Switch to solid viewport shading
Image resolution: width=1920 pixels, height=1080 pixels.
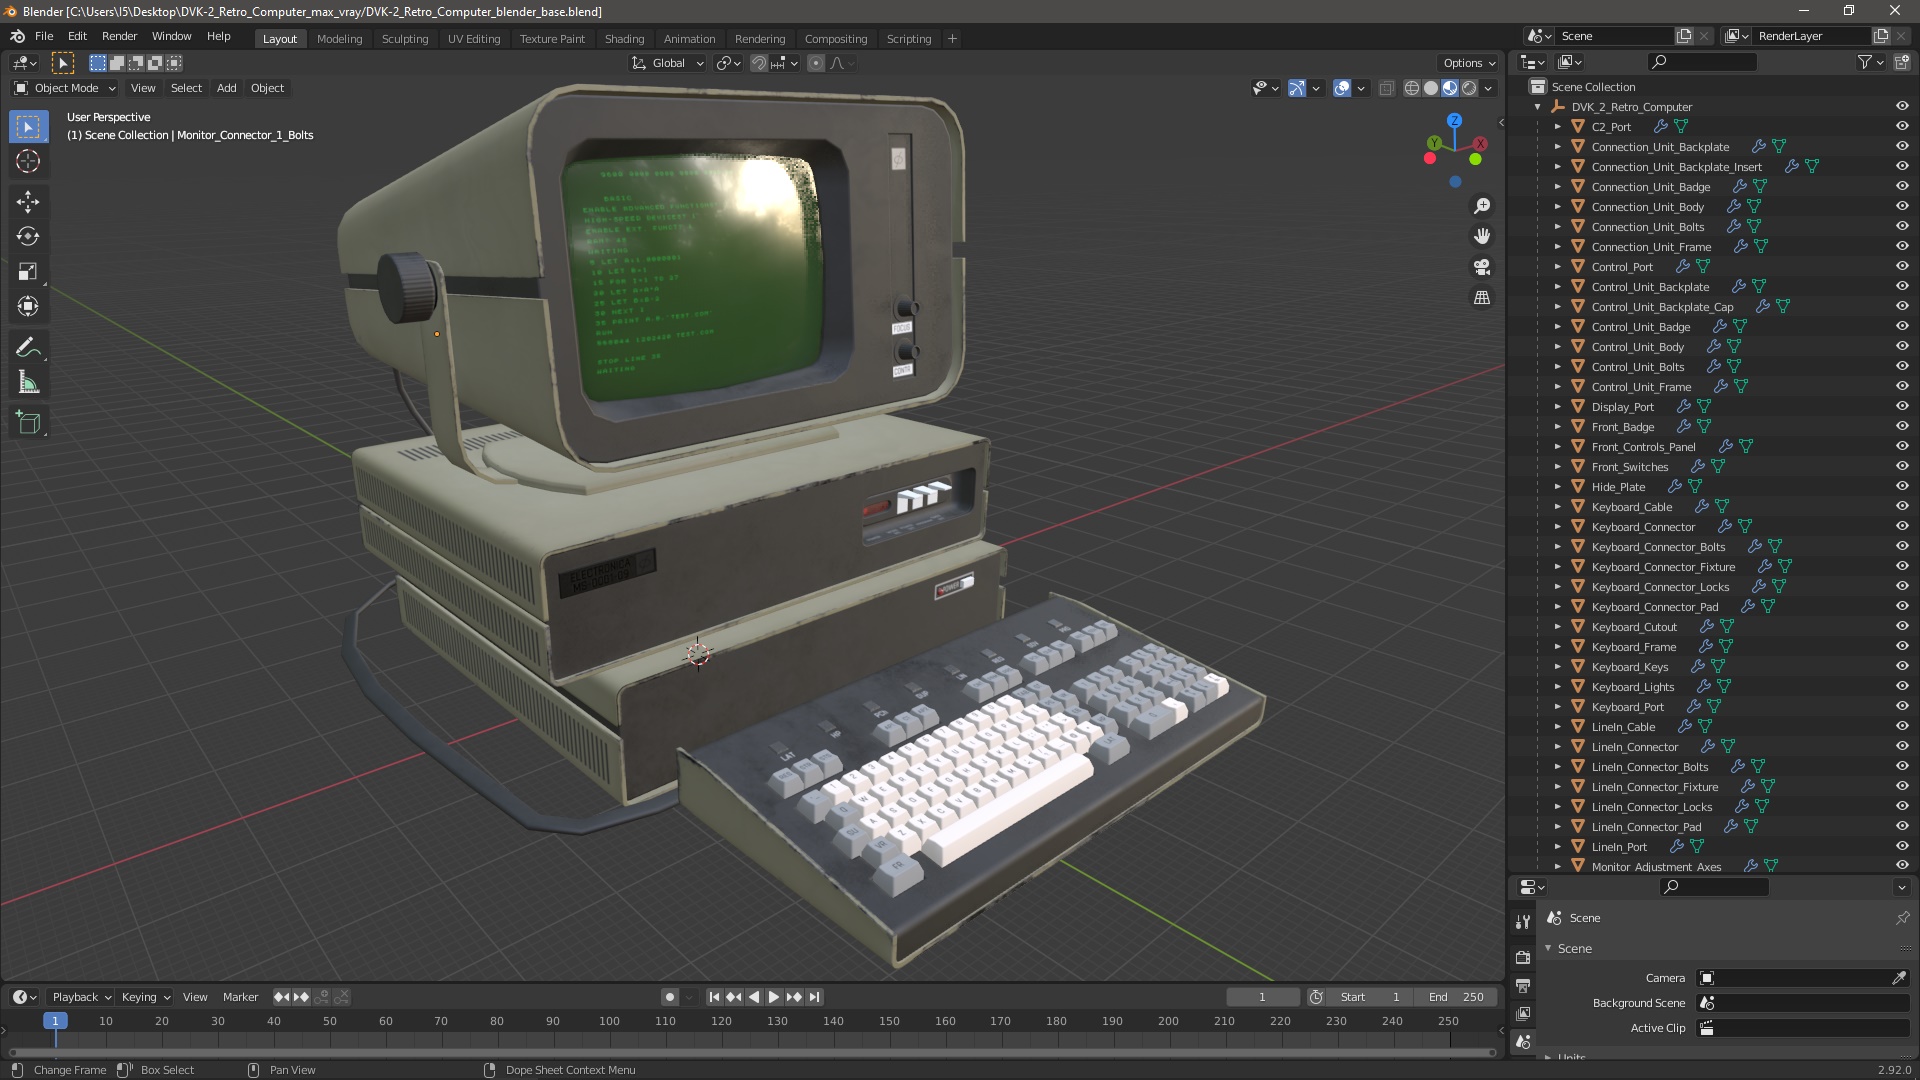[1431, 88]
